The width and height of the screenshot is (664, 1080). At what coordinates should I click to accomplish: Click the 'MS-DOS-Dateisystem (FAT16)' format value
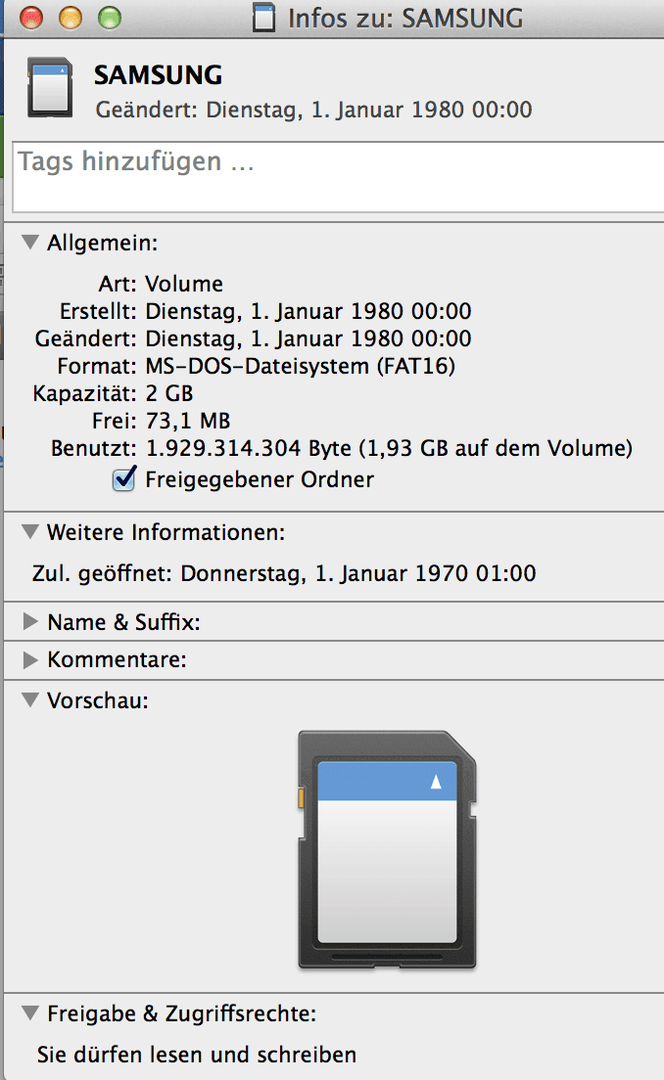pyautogui.click(x=300, y=366)
